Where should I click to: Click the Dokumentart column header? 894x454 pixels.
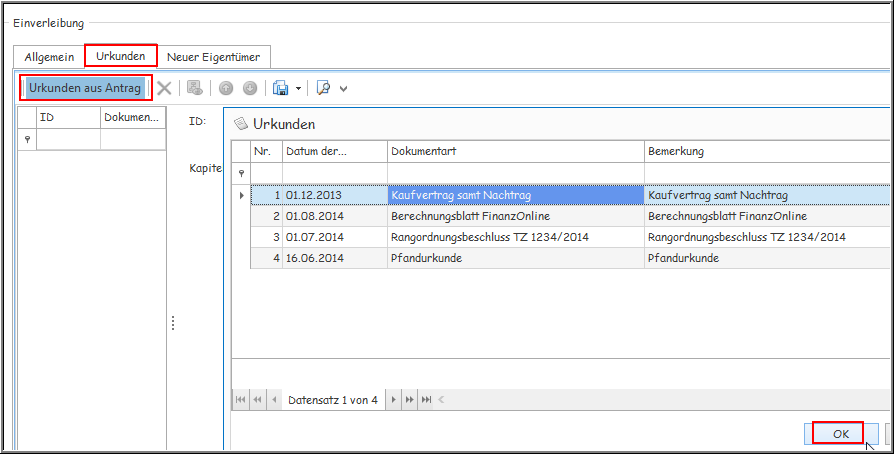(x=516, y=151)
